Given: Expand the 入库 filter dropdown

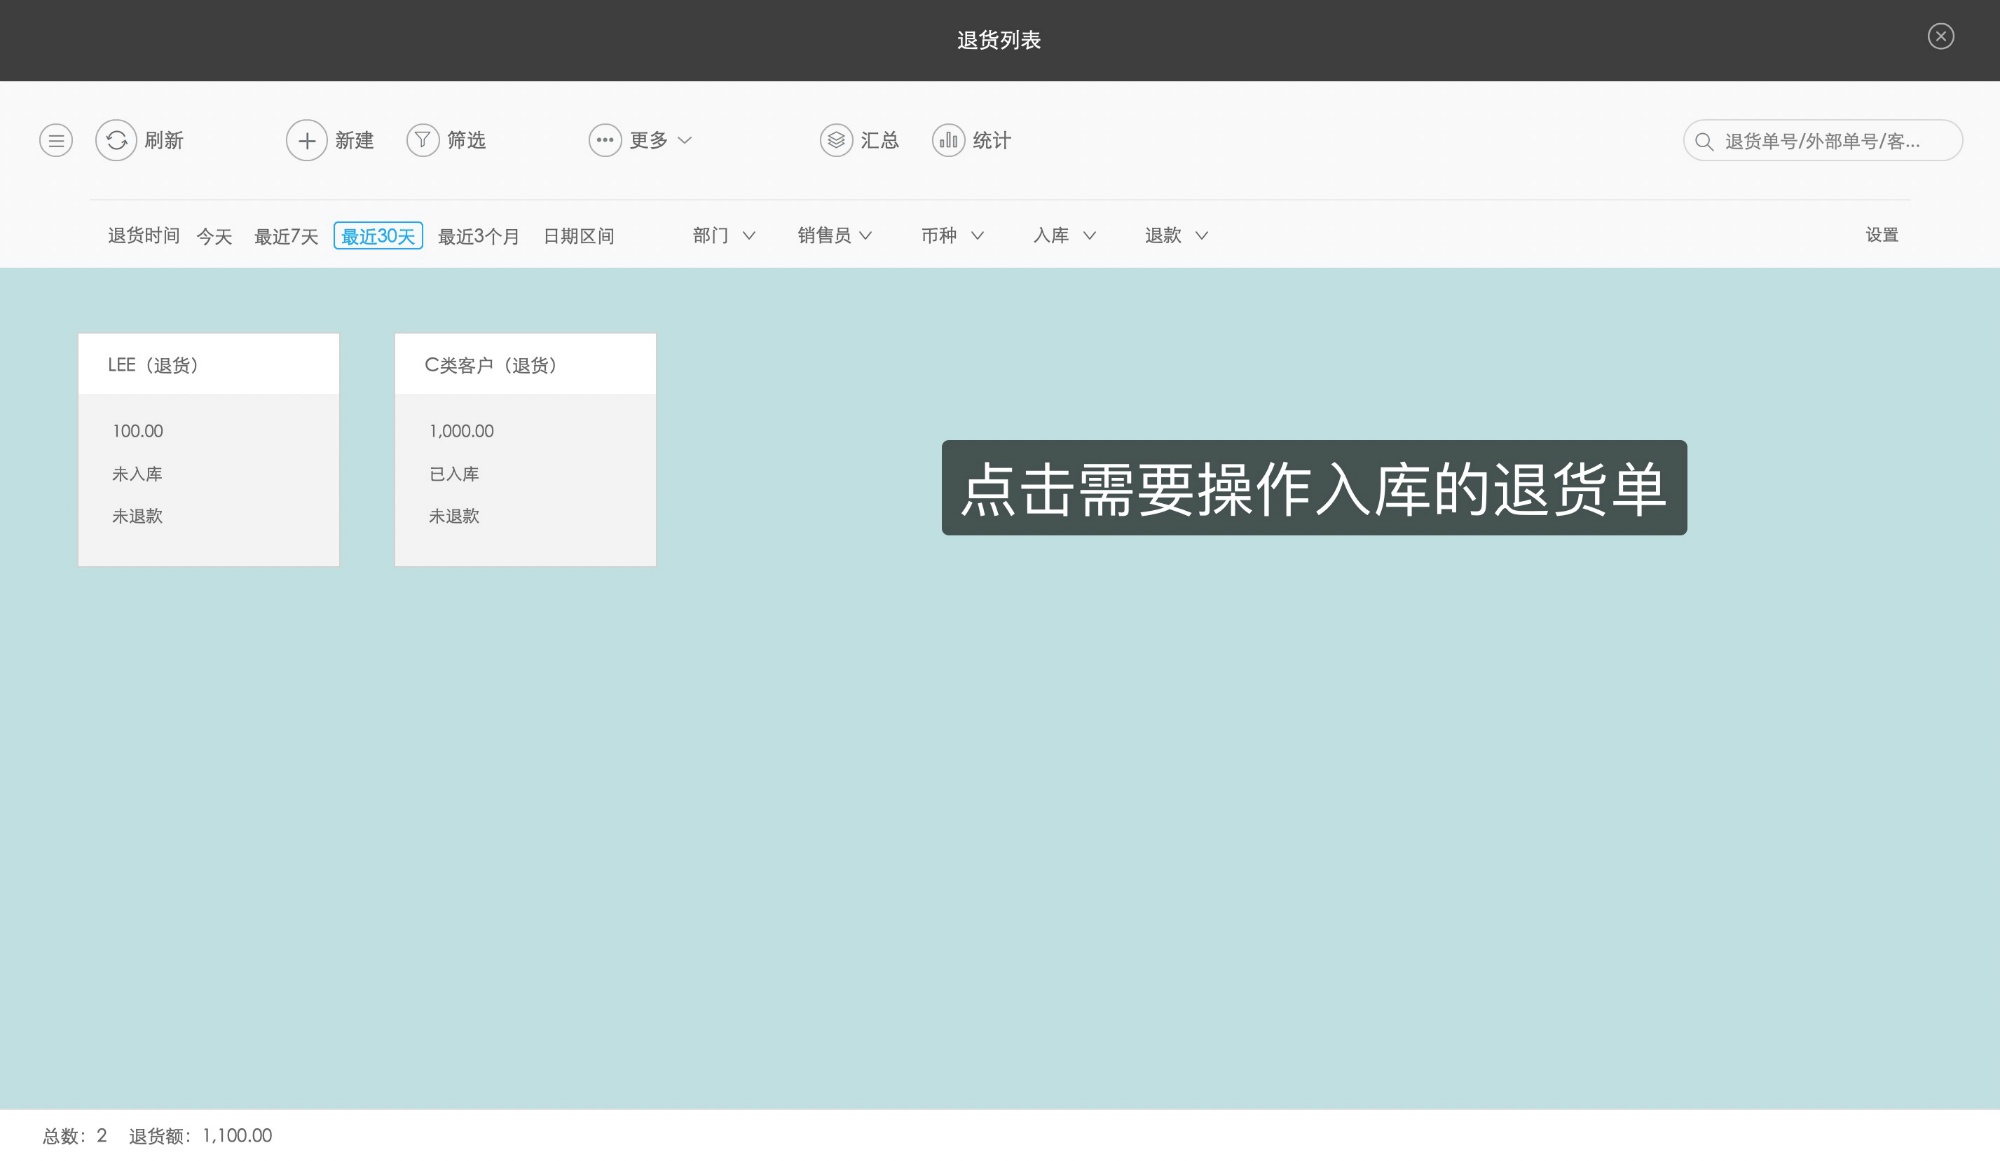Looking at the screenshot, I should pos(1062,235).
